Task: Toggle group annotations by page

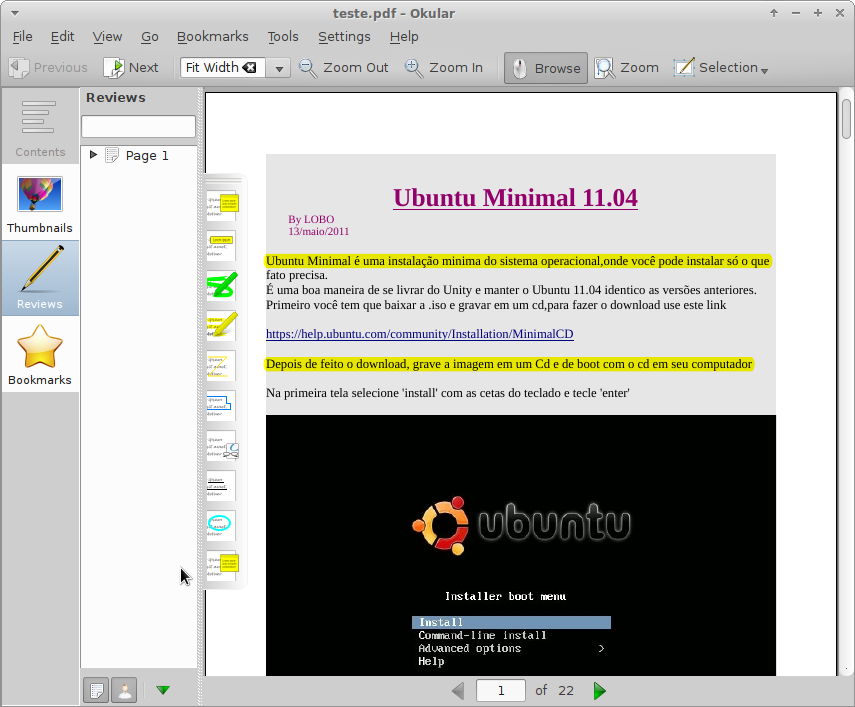Action: (x=96, y=691)
